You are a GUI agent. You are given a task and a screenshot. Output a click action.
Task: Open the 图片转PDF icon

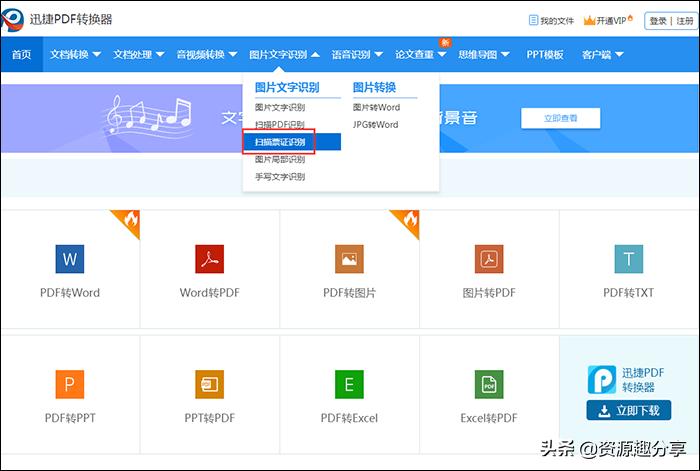489,259
